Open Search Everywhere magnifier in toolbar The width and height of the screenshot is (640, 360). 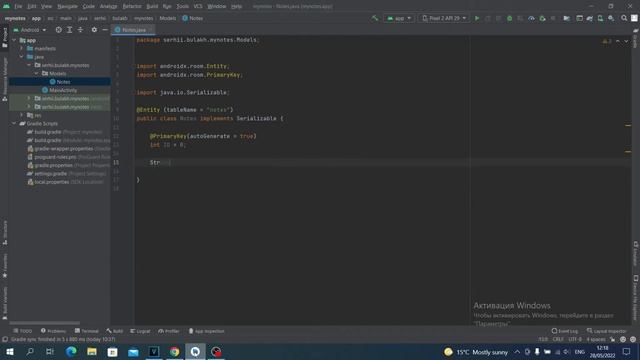(x=624, y=18)
